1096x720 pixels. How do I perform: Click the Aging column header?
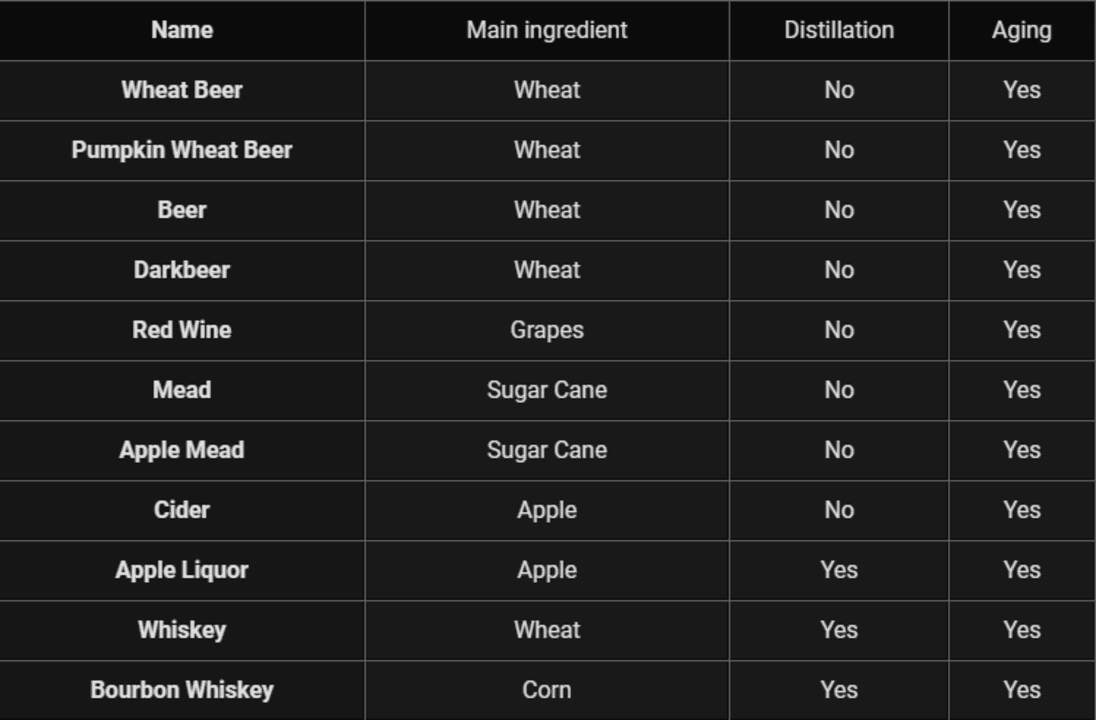[x=1021, y=30]
